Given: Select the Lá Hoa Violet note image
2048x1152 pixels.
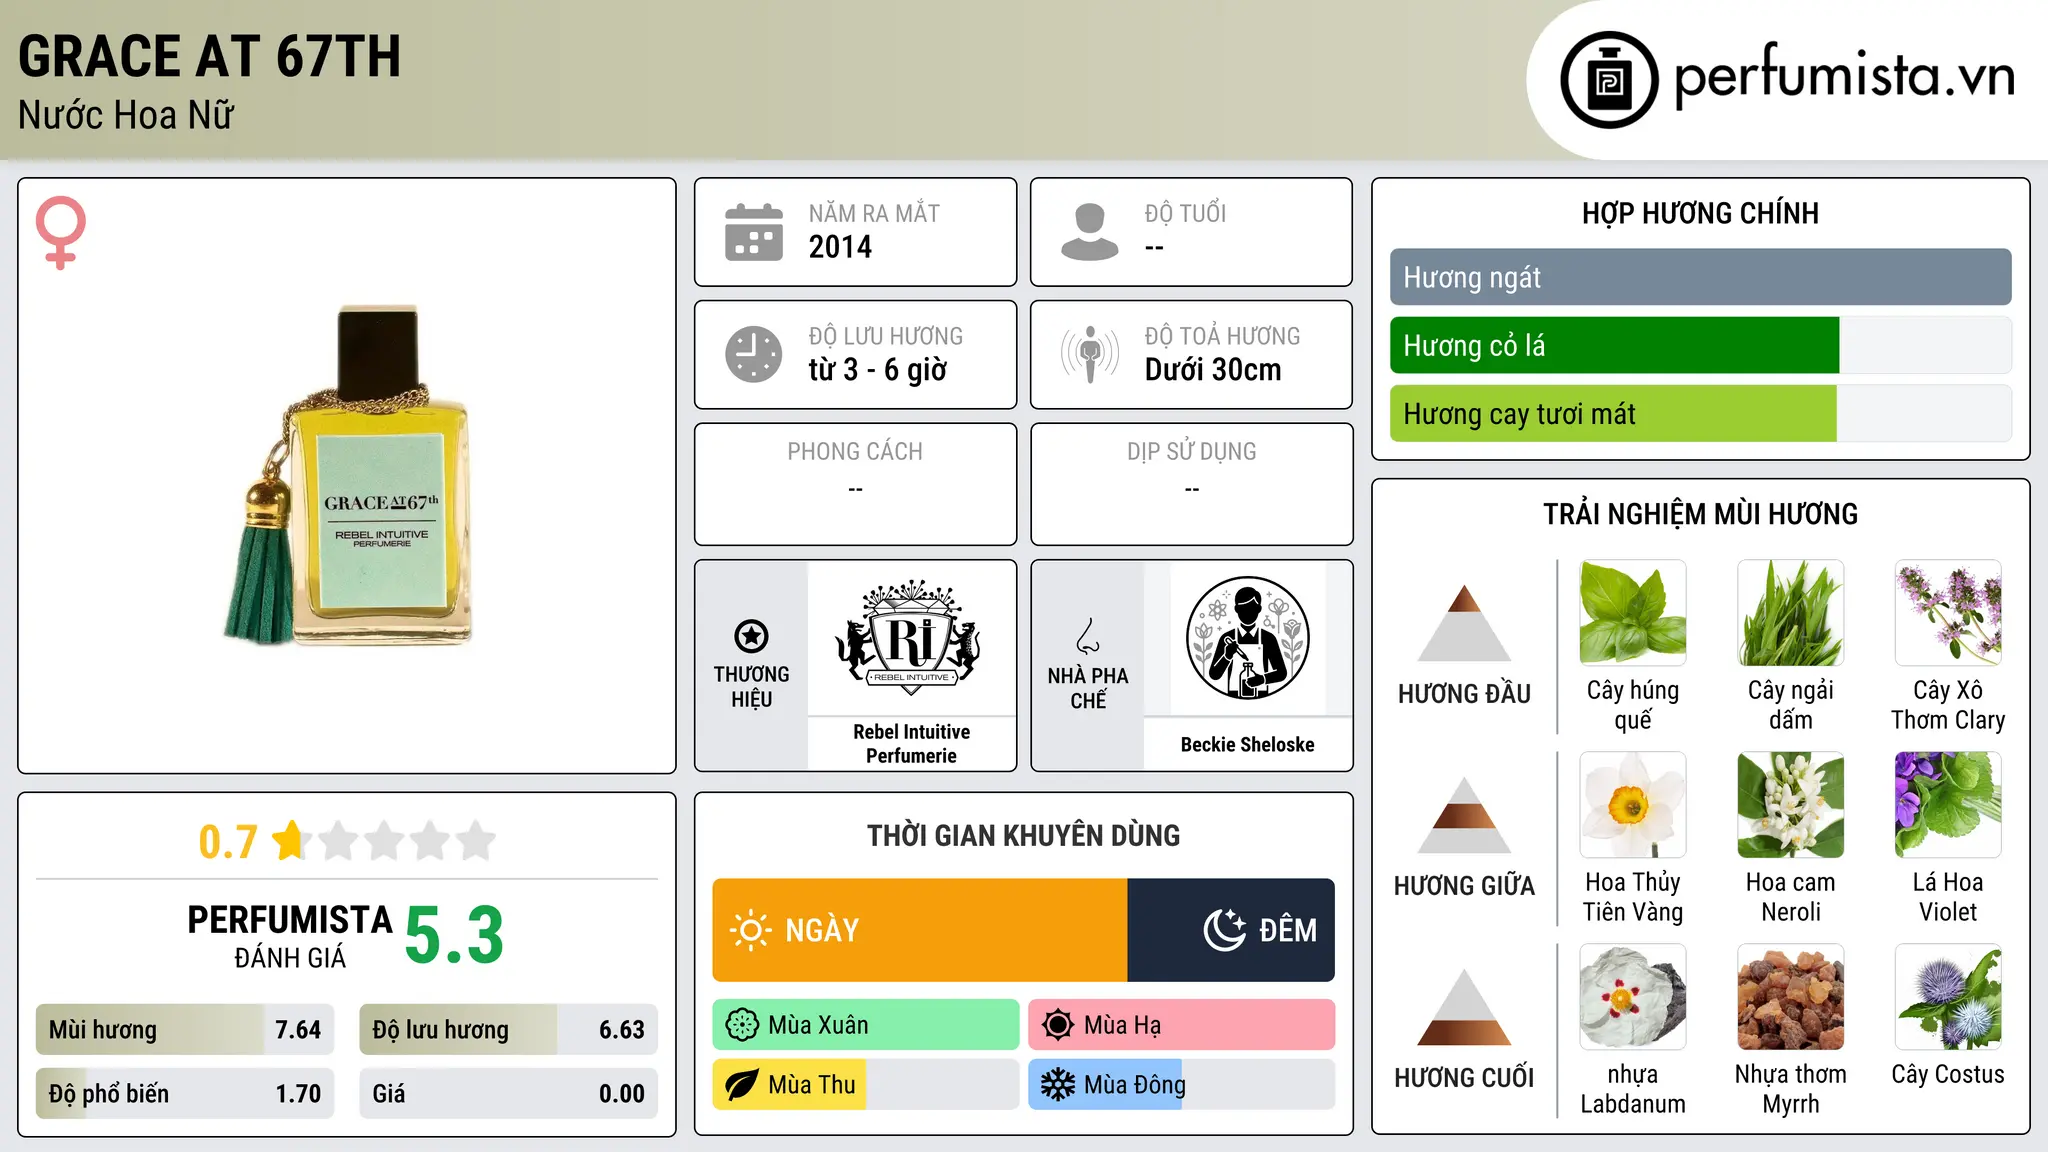Looking at the screenshot, I should [x=1948, y=805].
